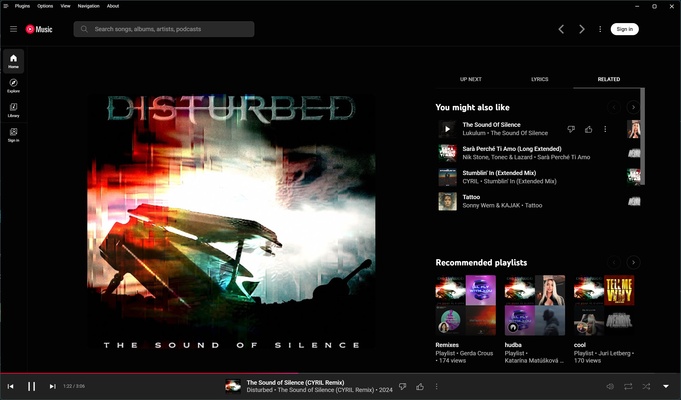The height and width of the screenshot is (400, 681).
Task: Like The Sound Of Silence by Lukulum
Action: click(588, 129)
